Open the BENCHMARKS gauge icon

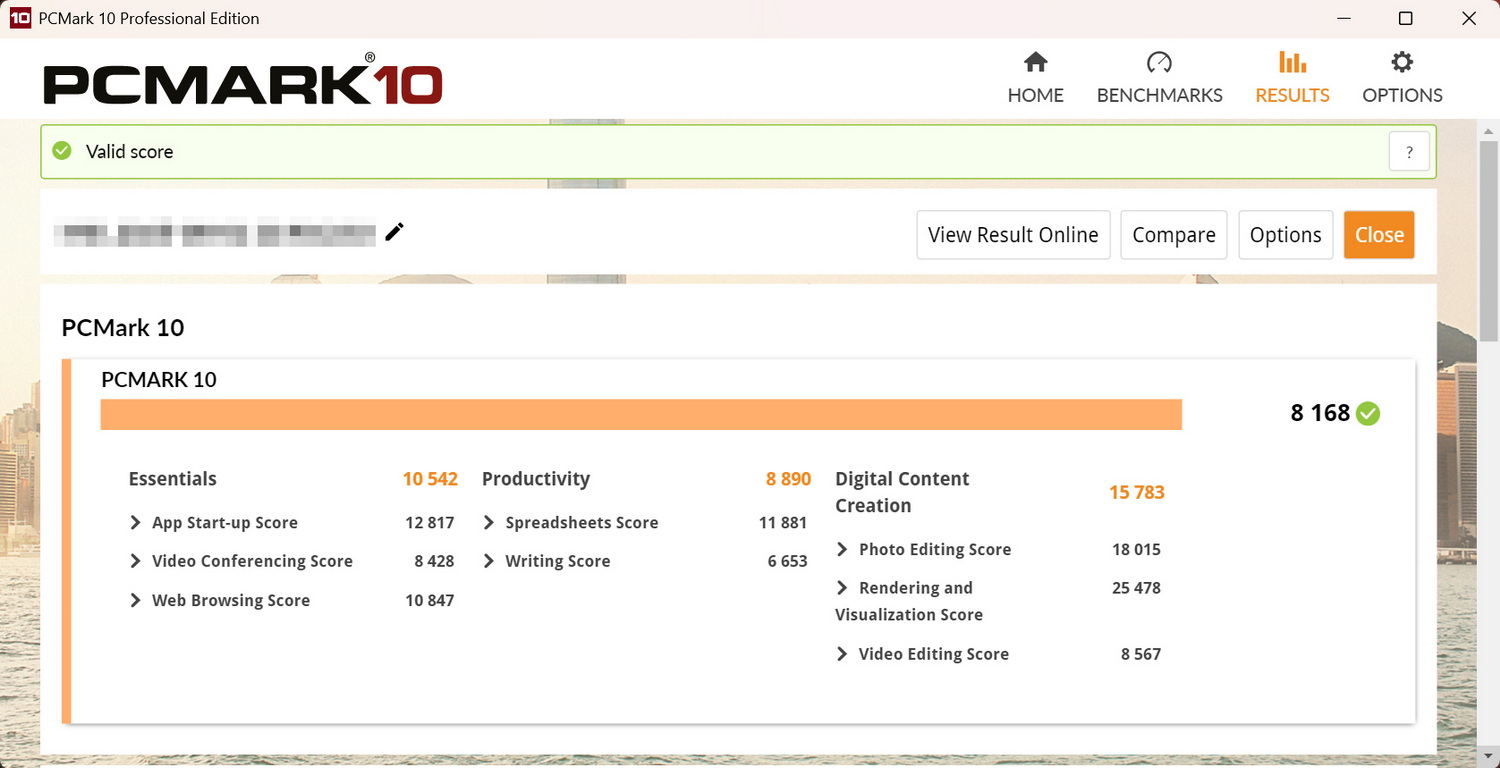coord(1159,63)
